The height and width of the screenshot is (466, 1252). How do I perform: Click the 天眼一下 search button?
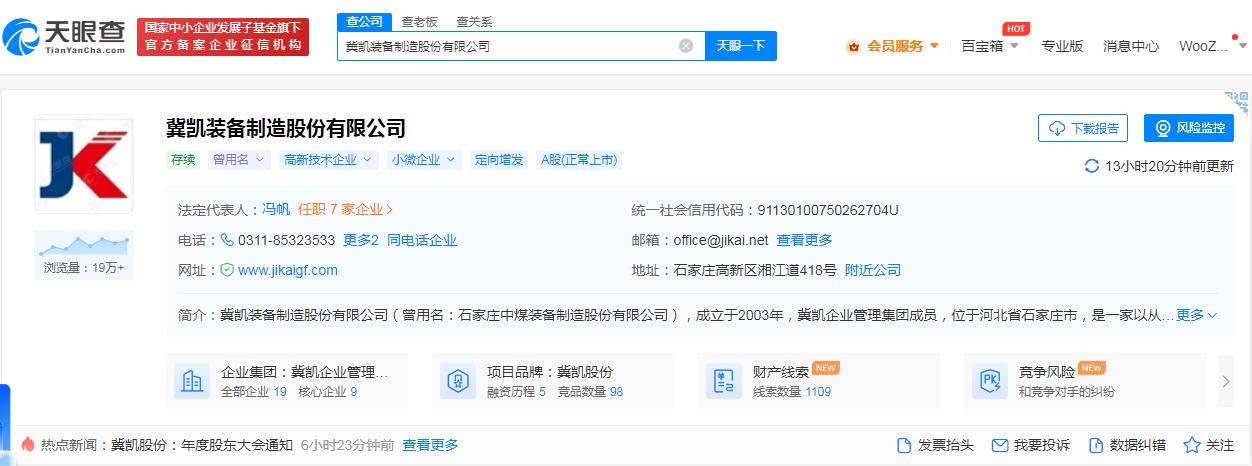tap(741, 46)
